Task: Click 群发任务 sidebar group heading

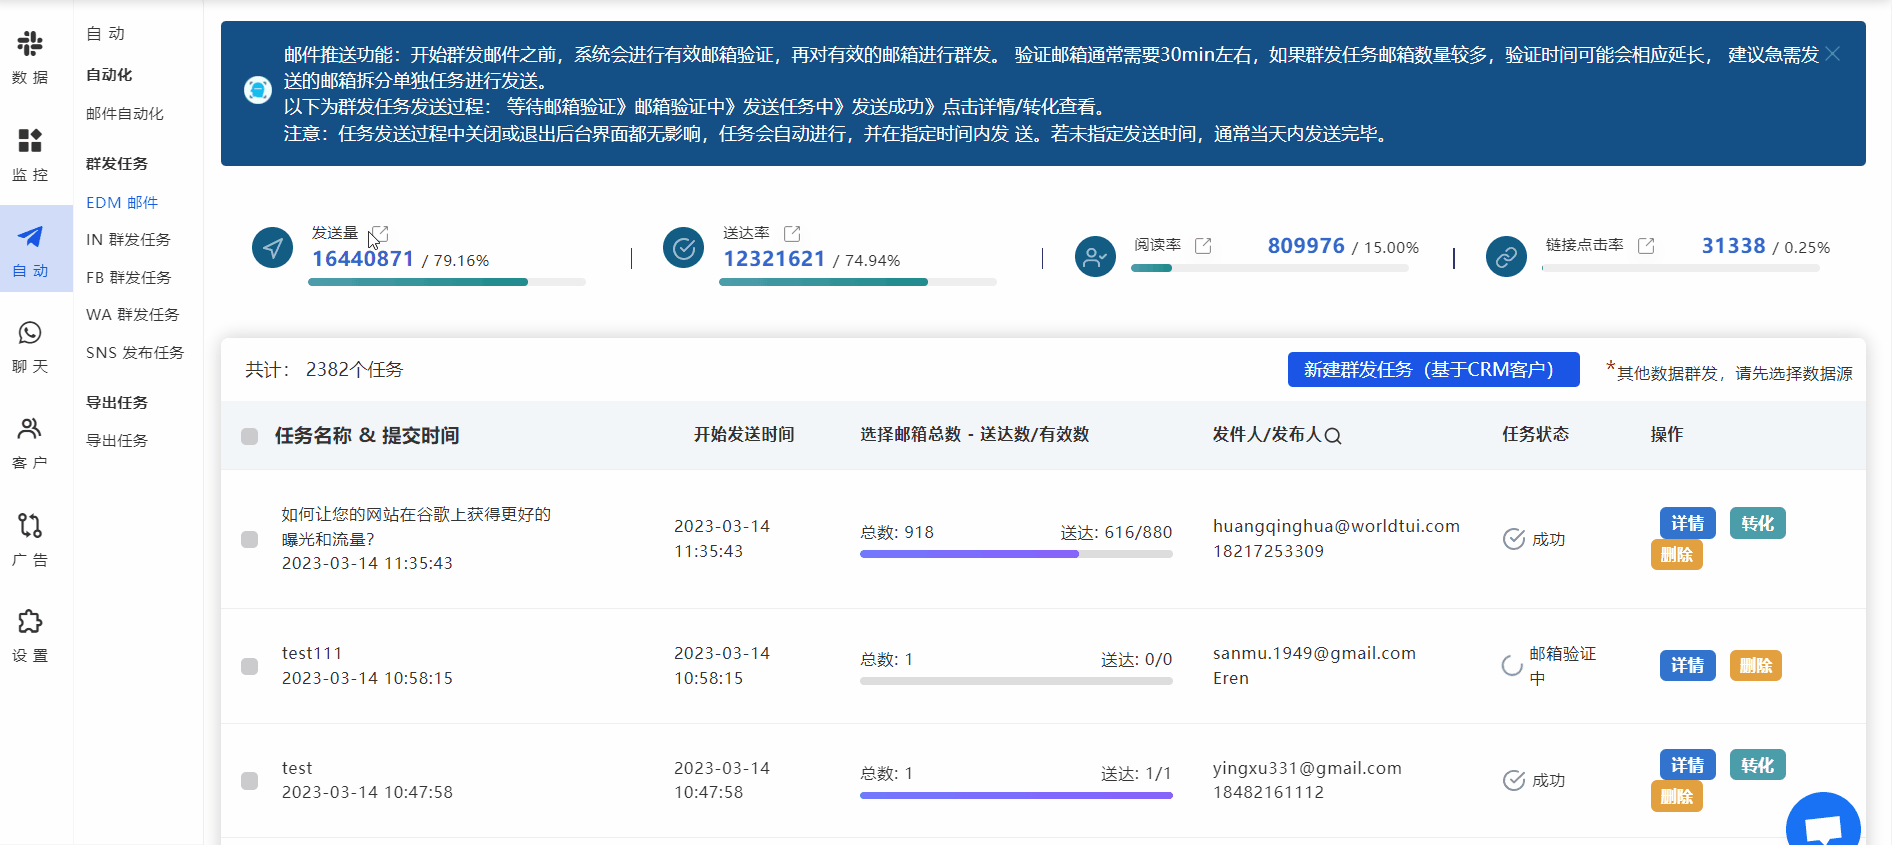Action: point(117,163)
